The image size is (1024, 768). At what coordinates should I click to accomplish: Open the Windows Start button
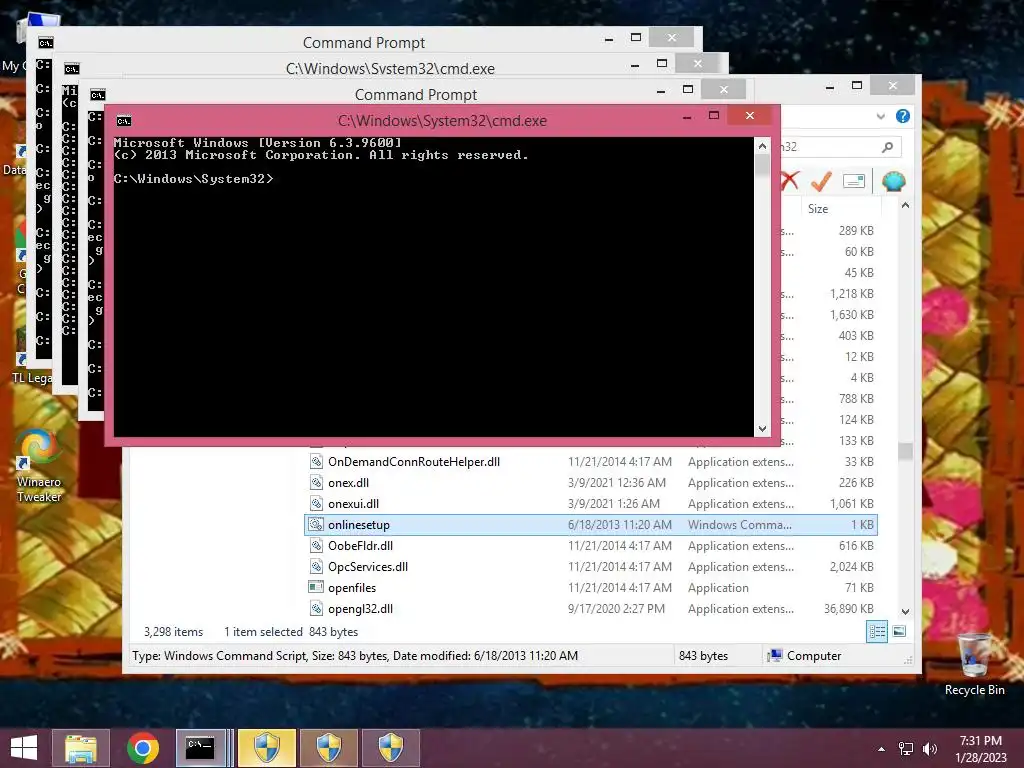tap(24, 748)
